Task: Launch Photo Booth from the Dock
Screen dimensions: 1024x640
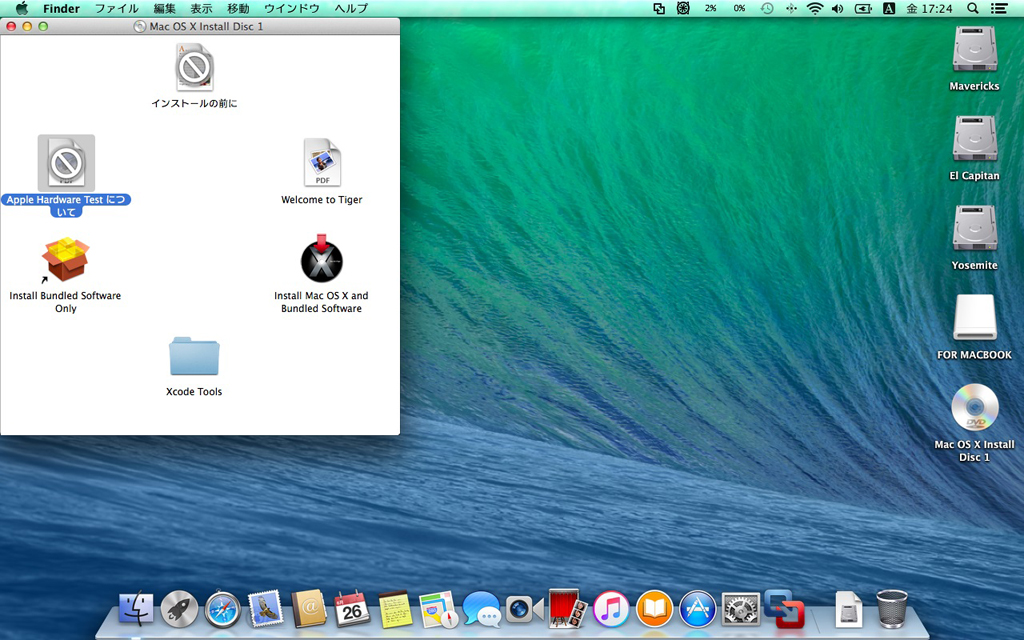Action: pyautogui.click(x=568, y=609)
